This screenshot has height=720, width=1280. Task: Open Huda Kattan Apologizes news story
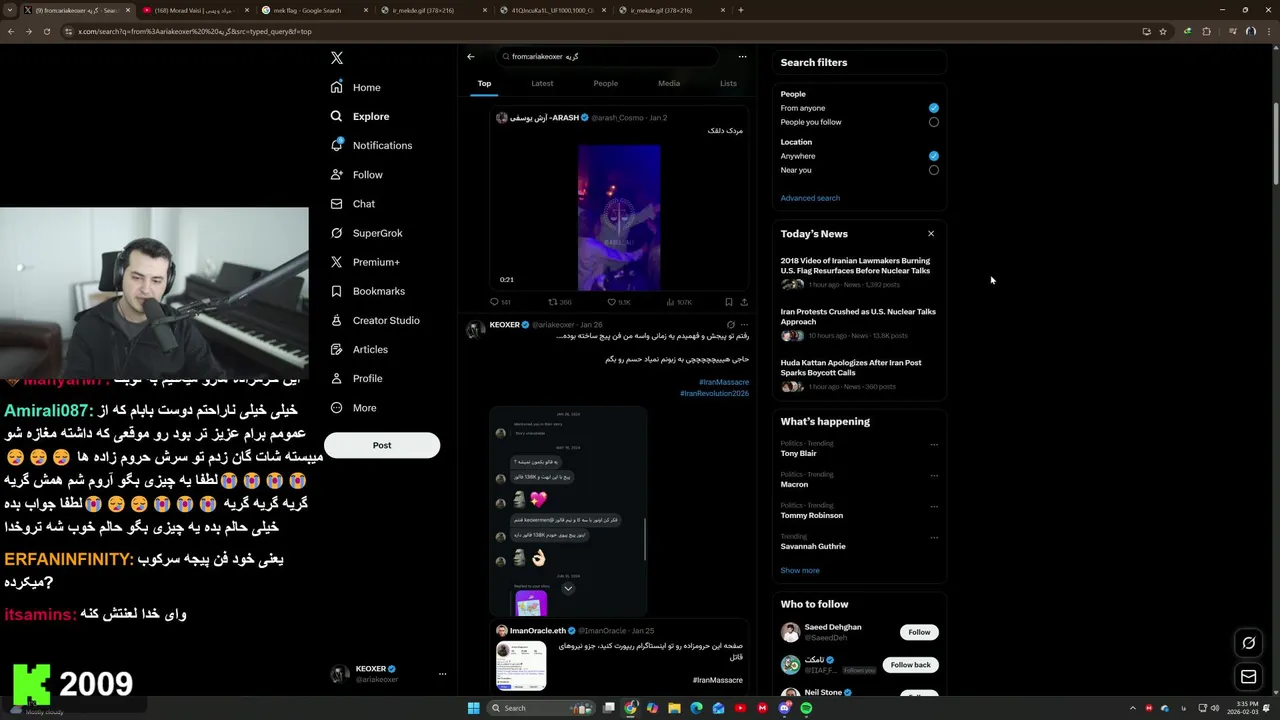pos(859,375)
